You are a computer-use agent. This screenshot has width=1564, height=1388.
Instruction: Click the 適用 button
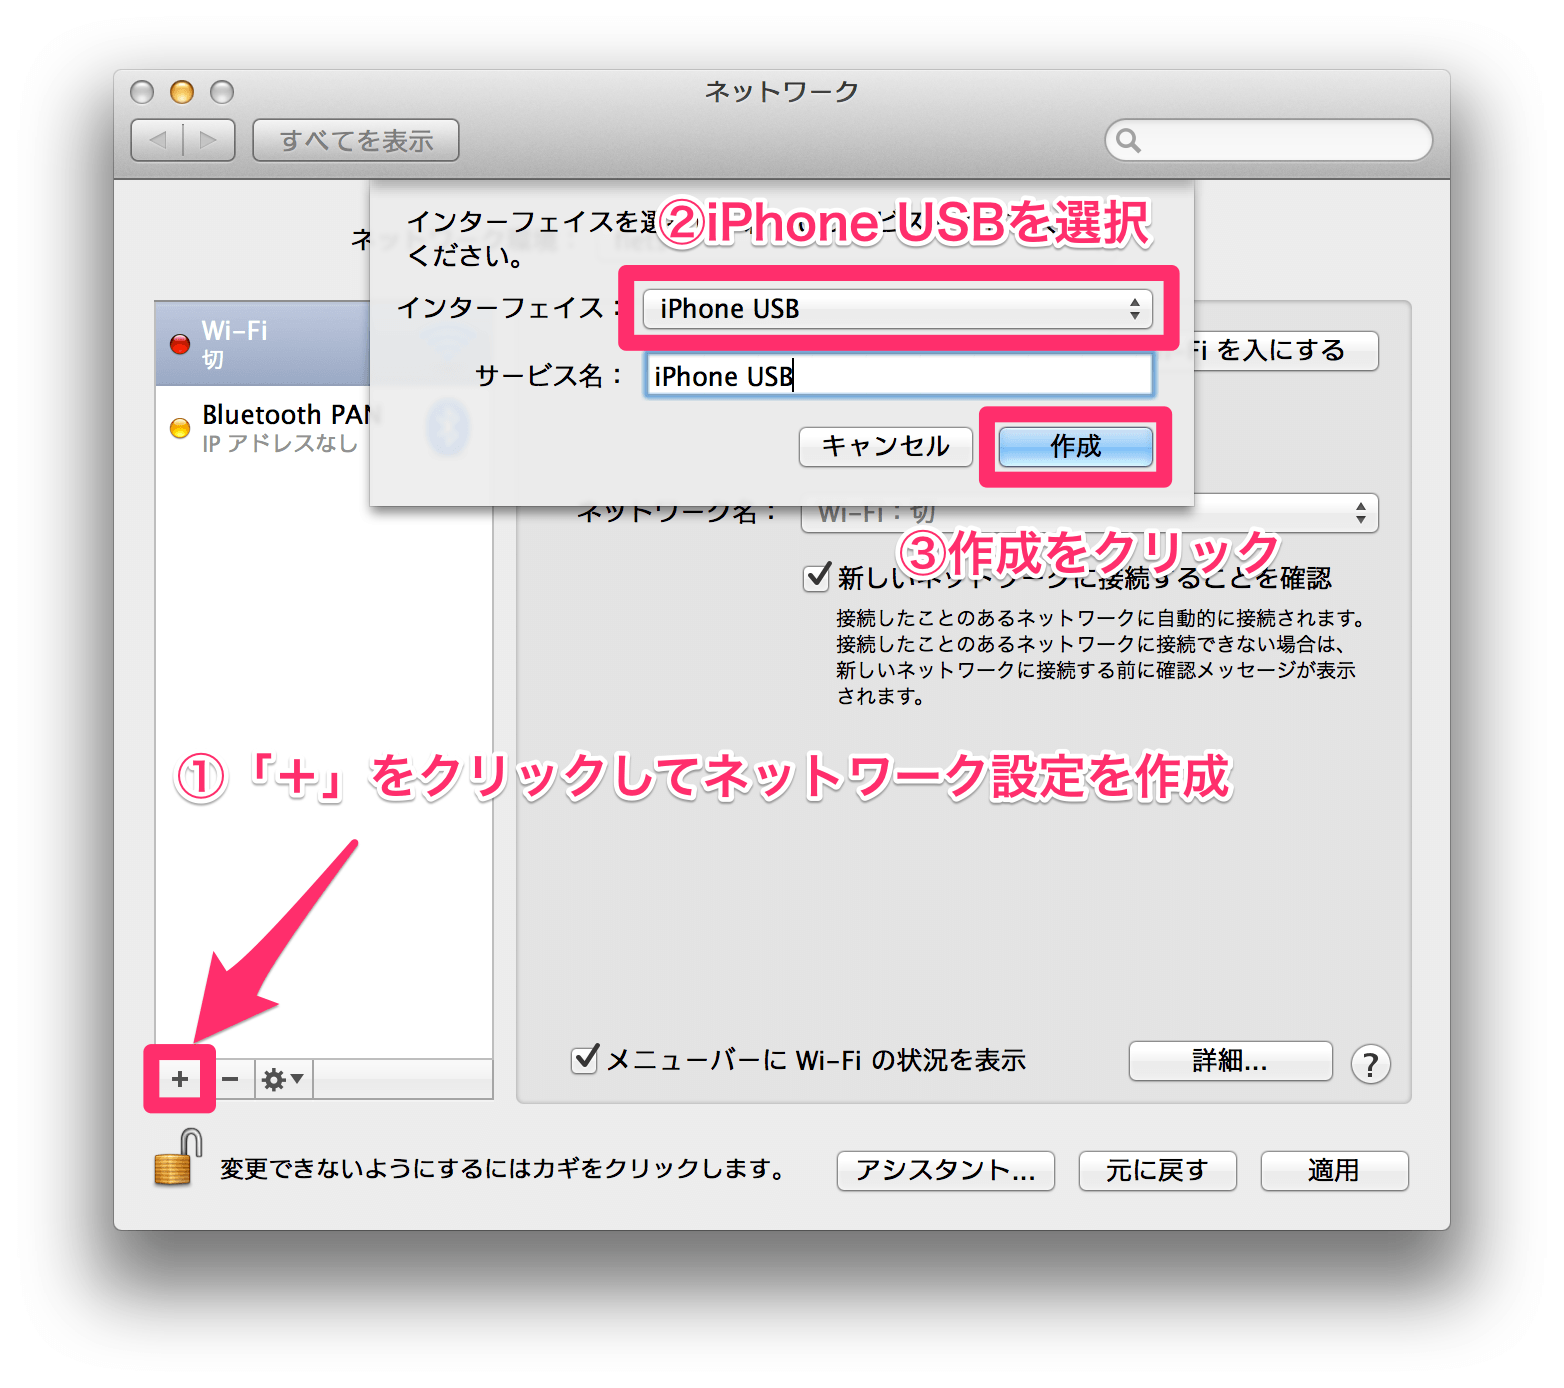1334,1170
